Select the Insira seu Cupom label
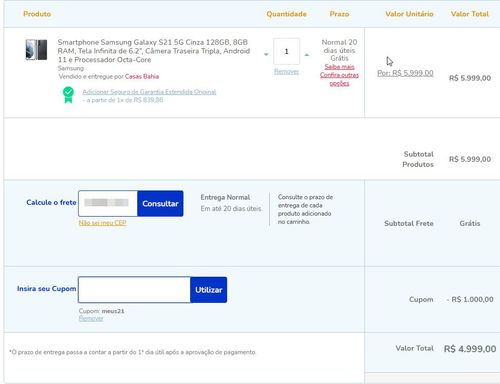Image resolution: width=500 pixels, height=384 pixels. pos(47,289)
